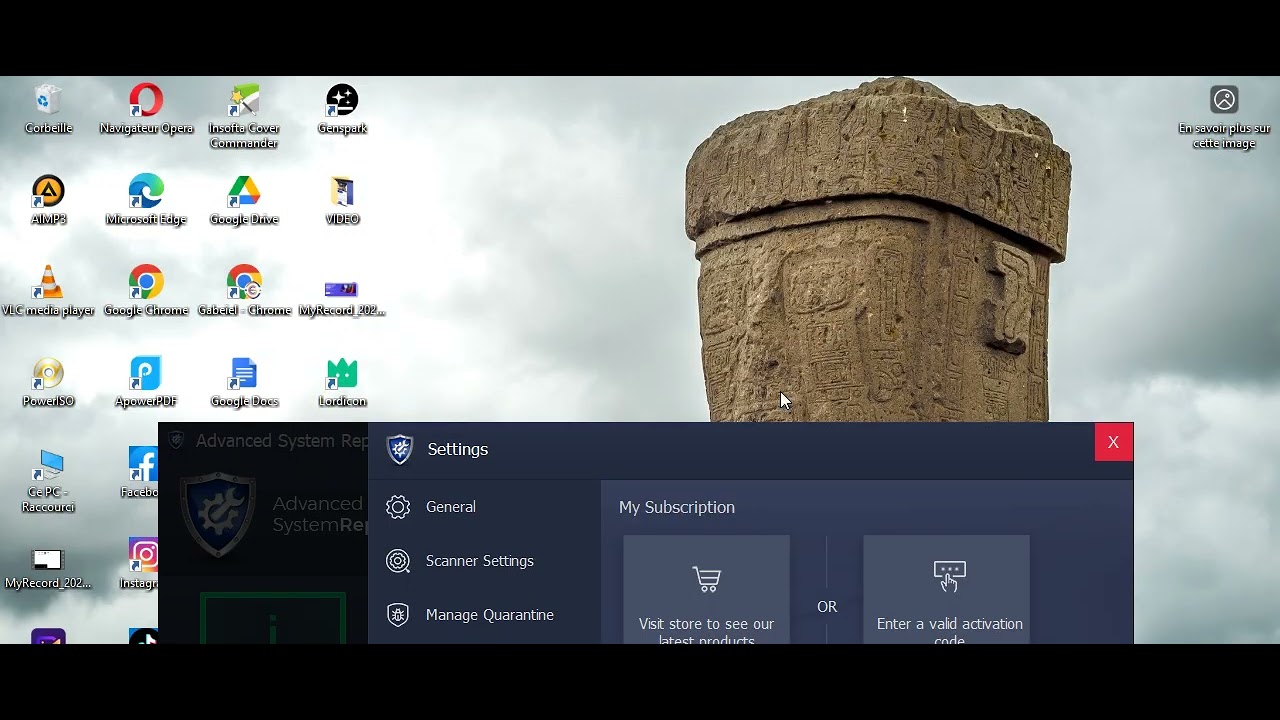Open the VIDEO folder icon
The height and width of the screenshot is (720, 1280).
[342, 199]
